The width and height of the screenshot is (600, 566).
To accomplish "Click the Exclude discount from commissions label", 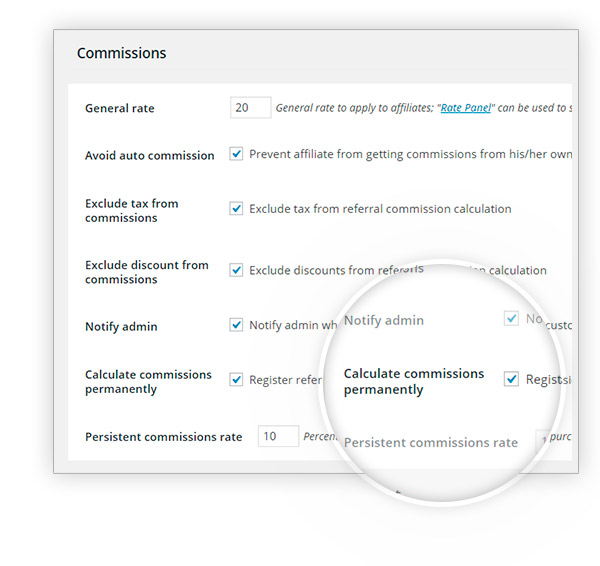I will point(147,272).
